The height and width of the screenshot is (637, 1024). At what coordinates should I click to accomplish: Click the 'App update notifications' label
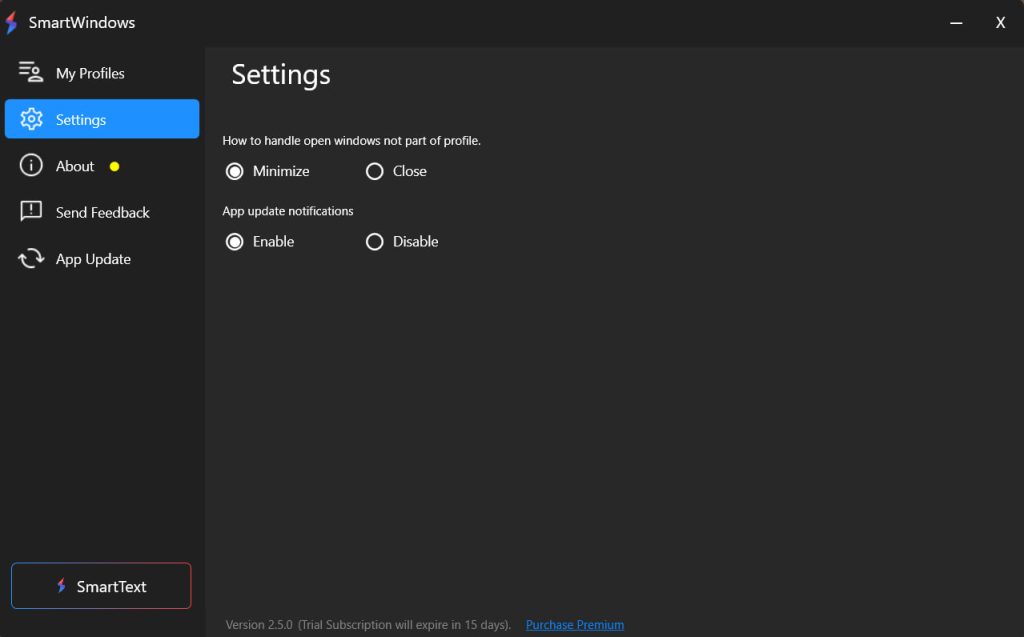pyautogui.click(x=287, y=211)
